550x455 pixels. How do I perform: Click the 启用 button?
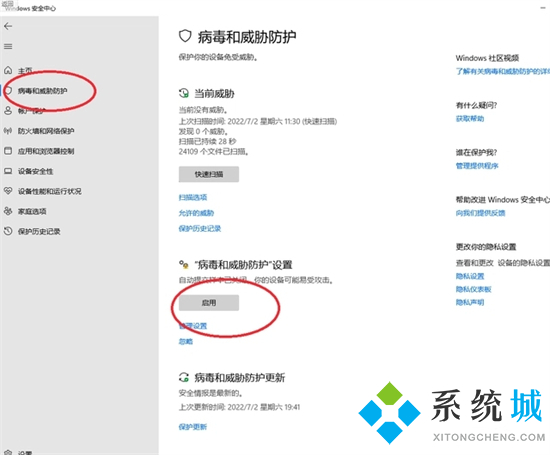[x=209, y=303]
